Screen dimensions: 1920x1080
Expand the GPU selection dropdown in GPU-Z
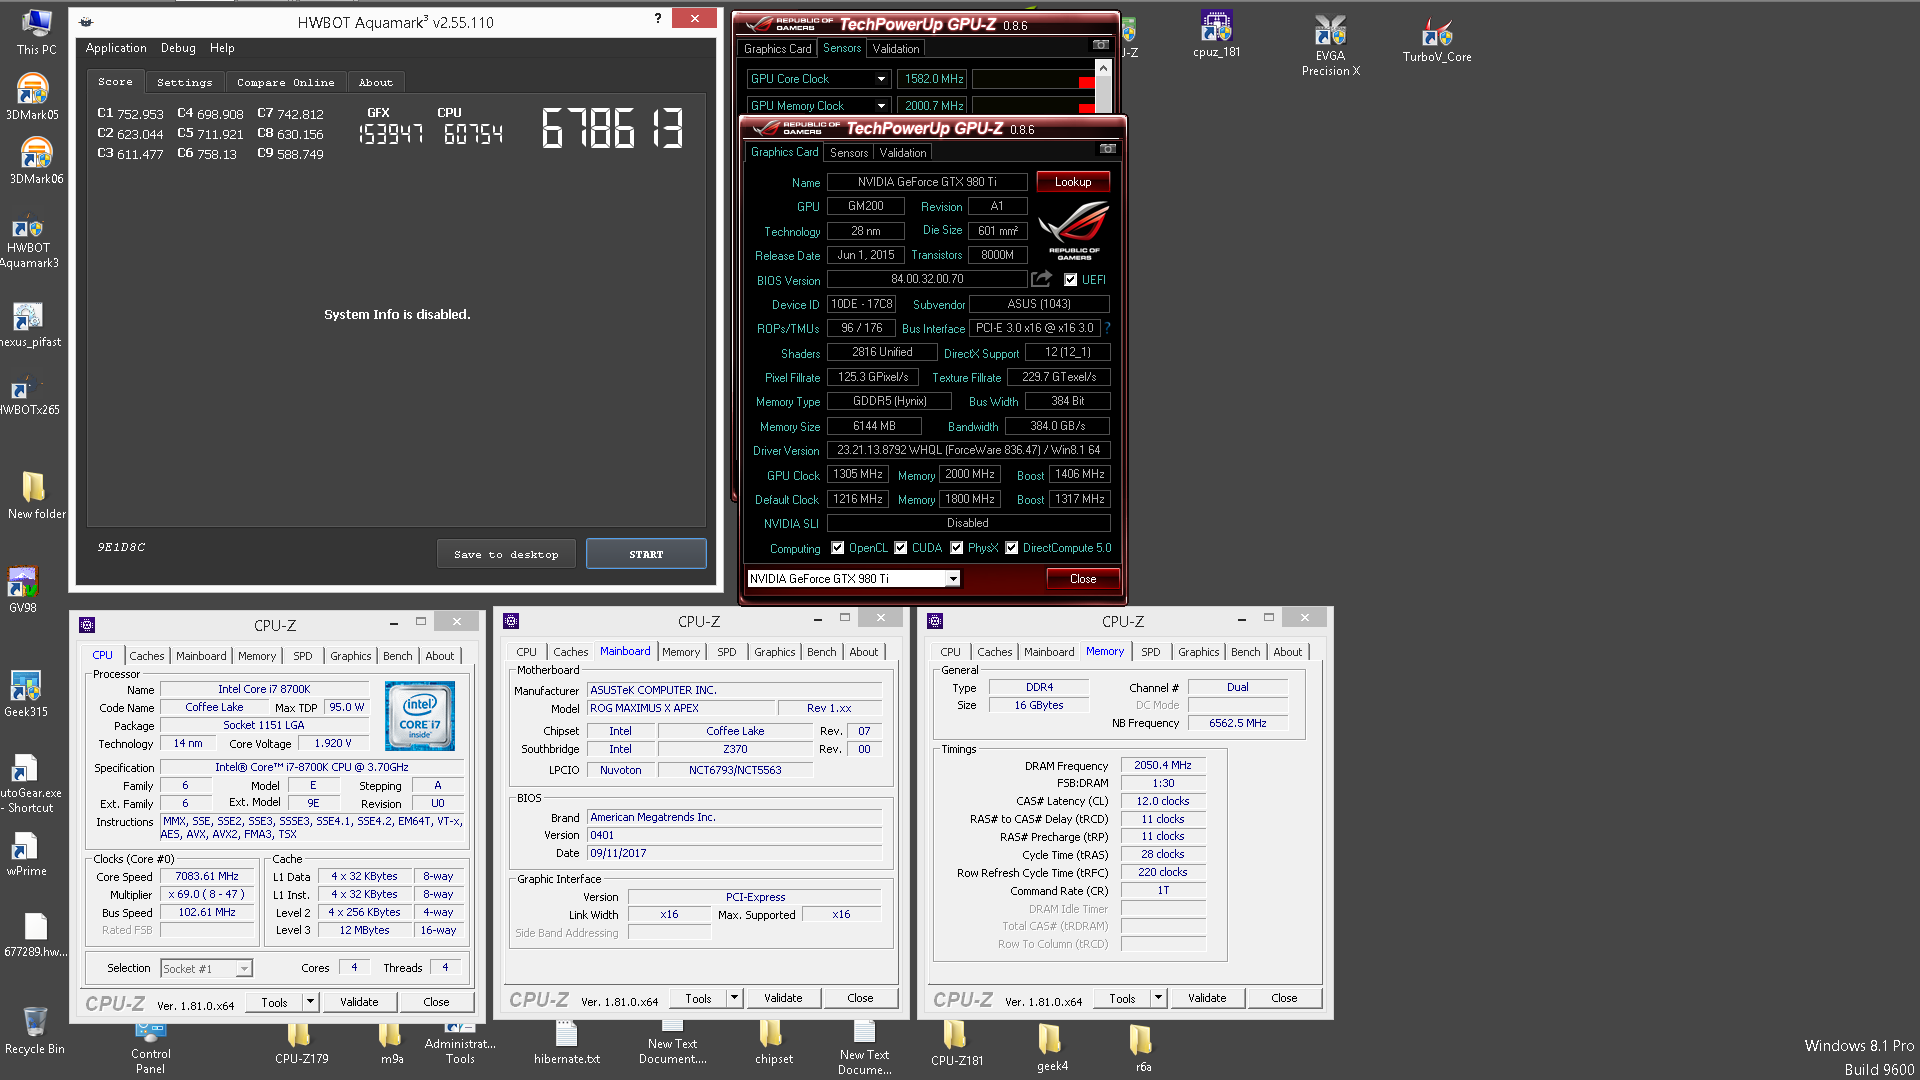point(953,579)
